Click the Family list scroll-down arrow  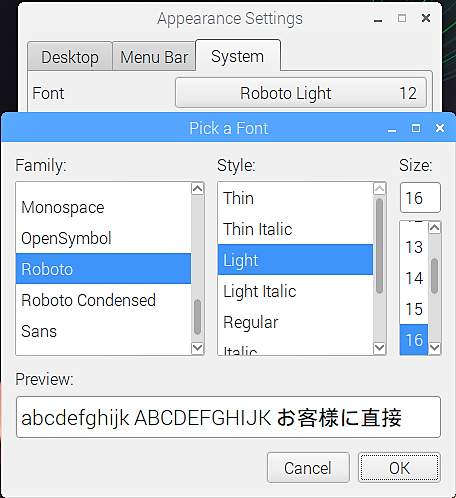click(x=198, y=348)
